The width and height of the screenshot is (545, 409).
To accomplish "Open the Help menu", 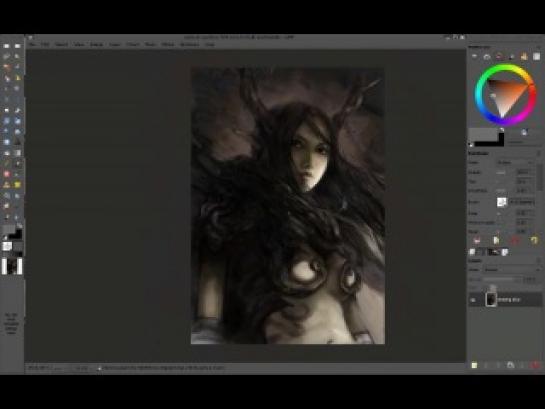I will pyautogui.click(x=210, y=44).
